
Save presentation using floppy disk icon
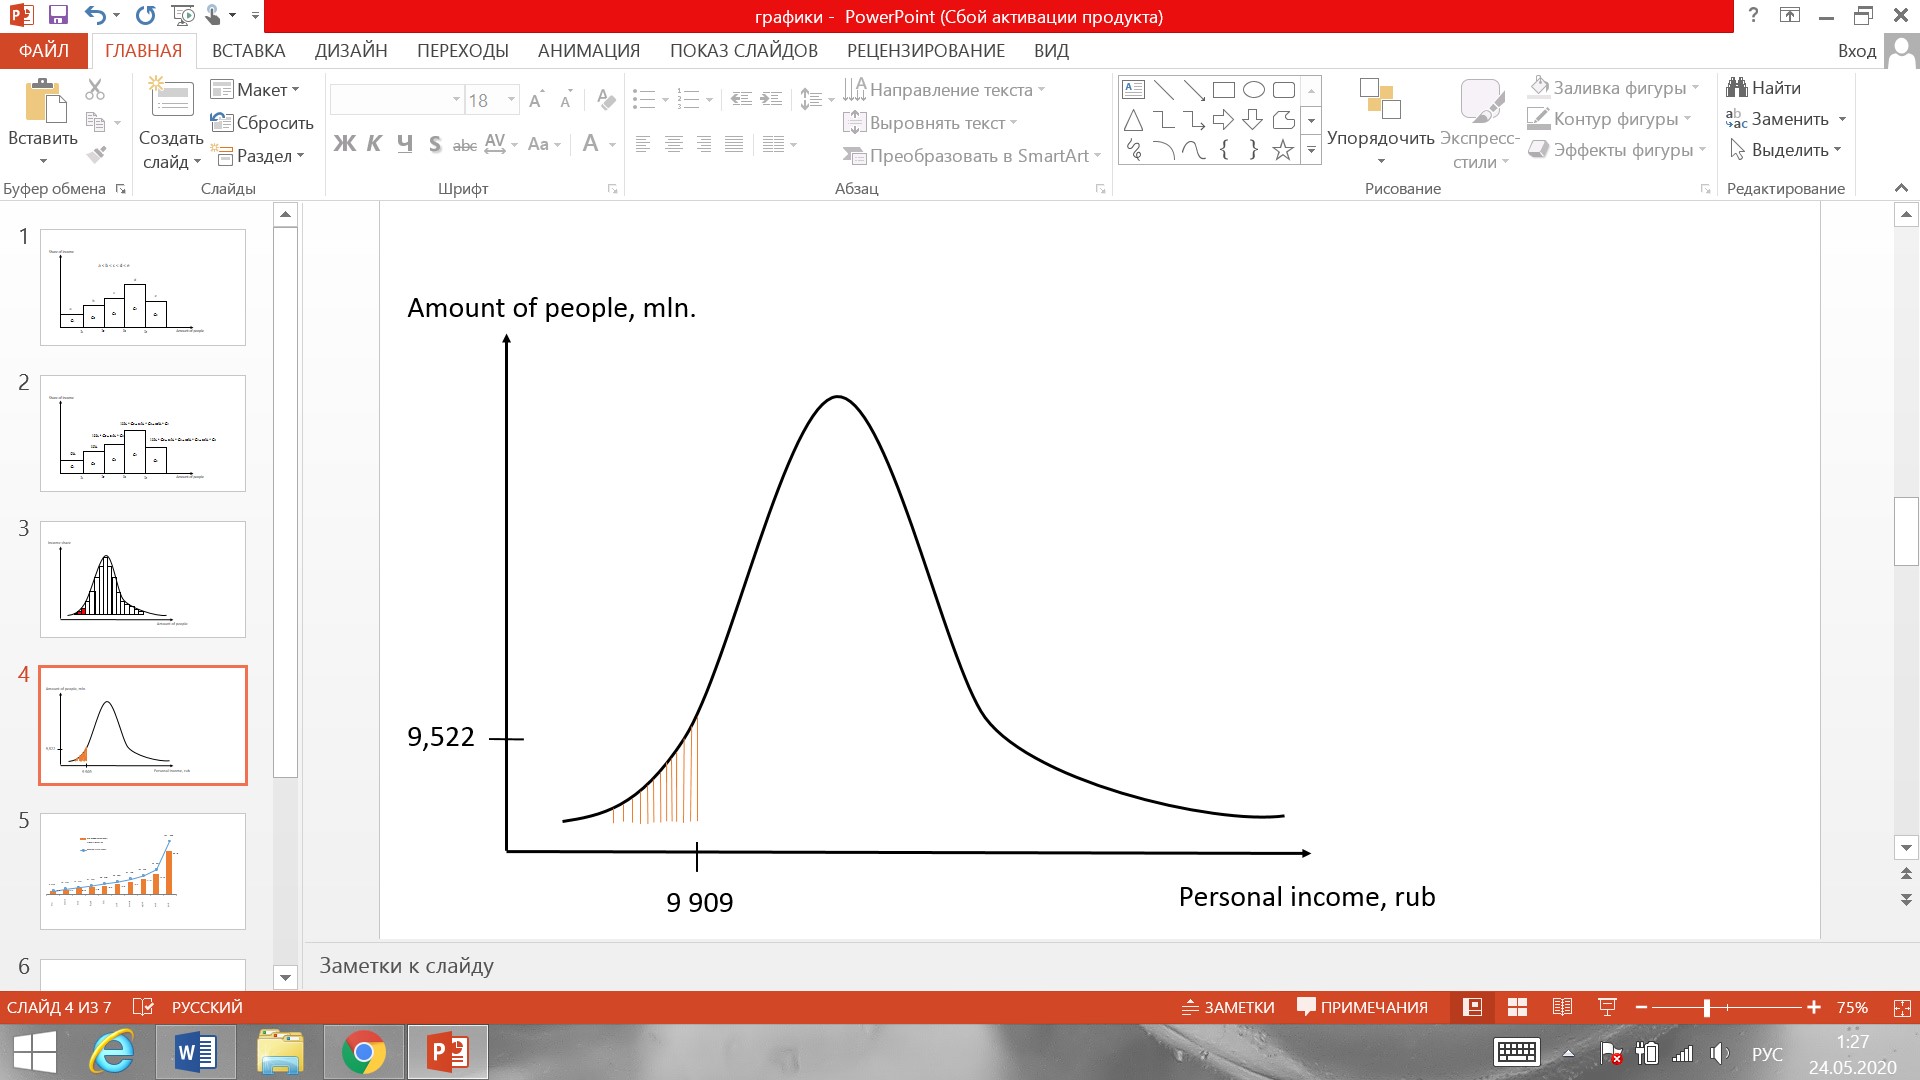[x=57, y=16]
